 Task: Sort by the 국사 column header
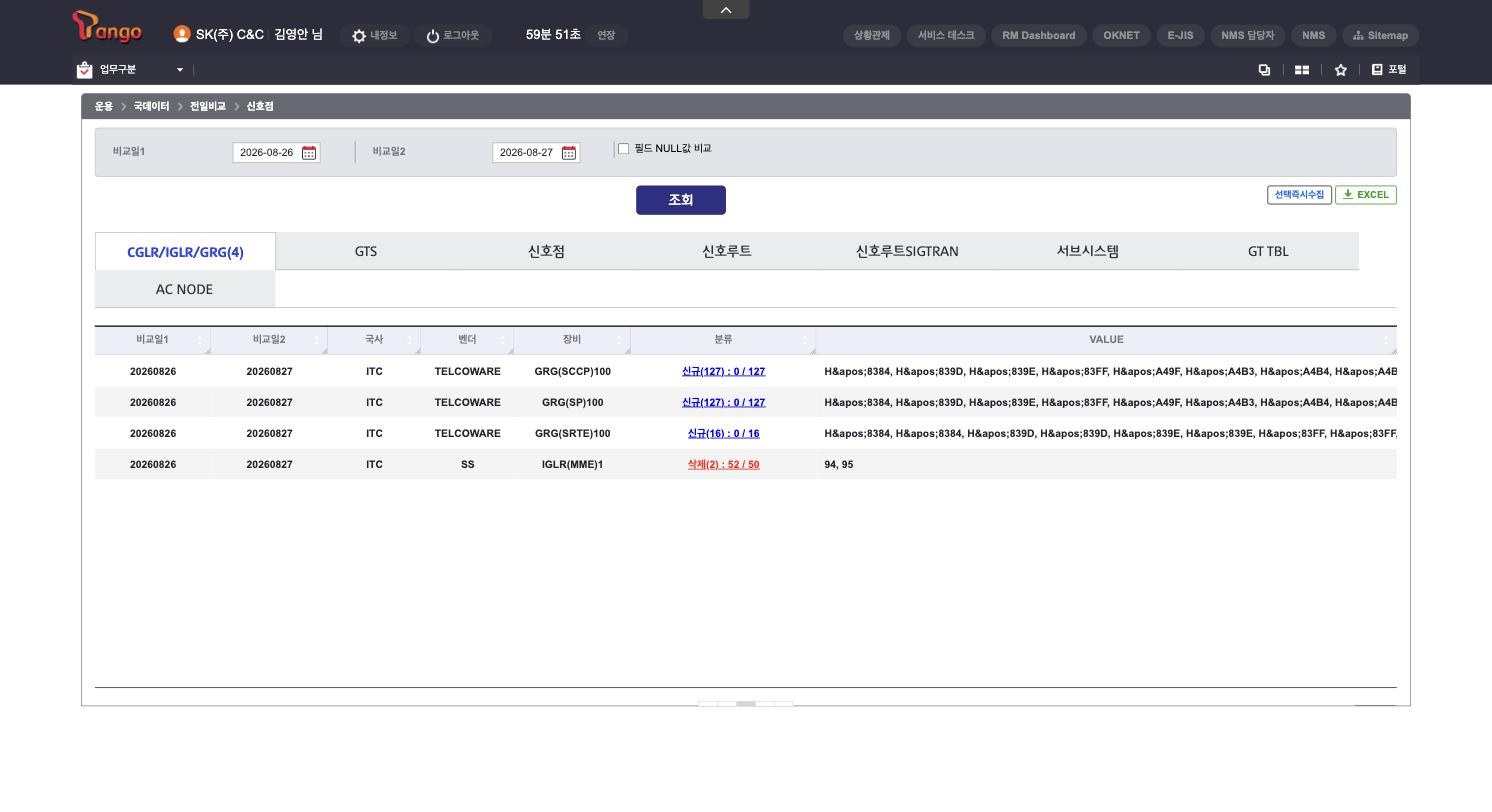coord(374,340)
